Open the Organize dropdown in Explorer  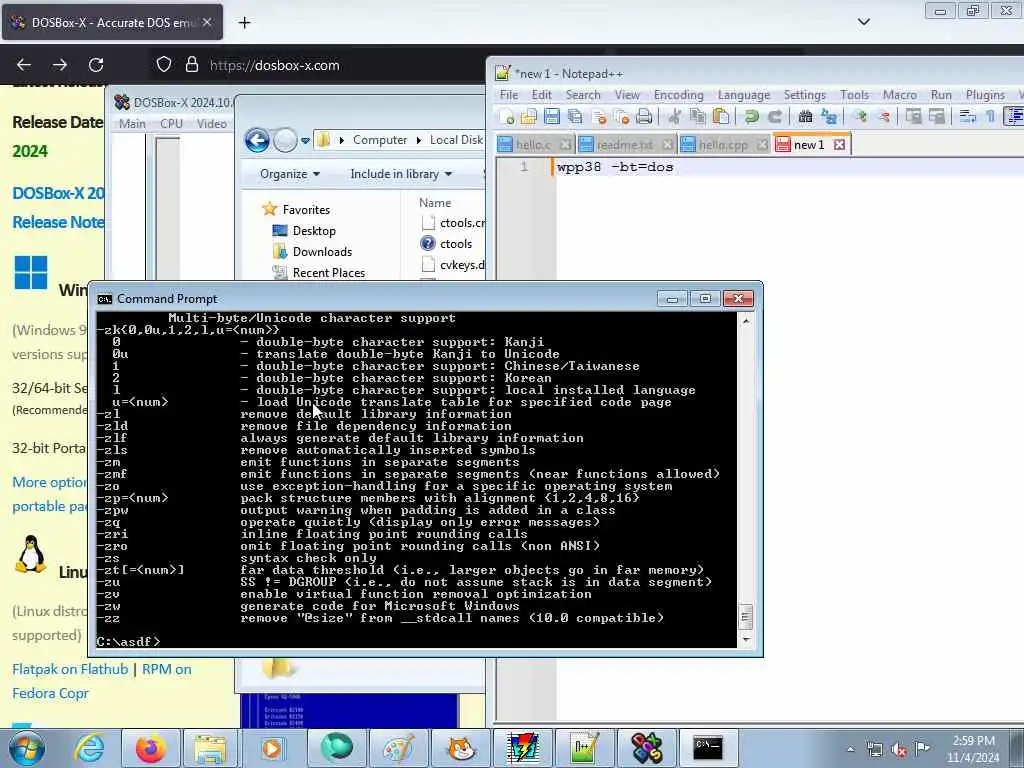(289, 174)
